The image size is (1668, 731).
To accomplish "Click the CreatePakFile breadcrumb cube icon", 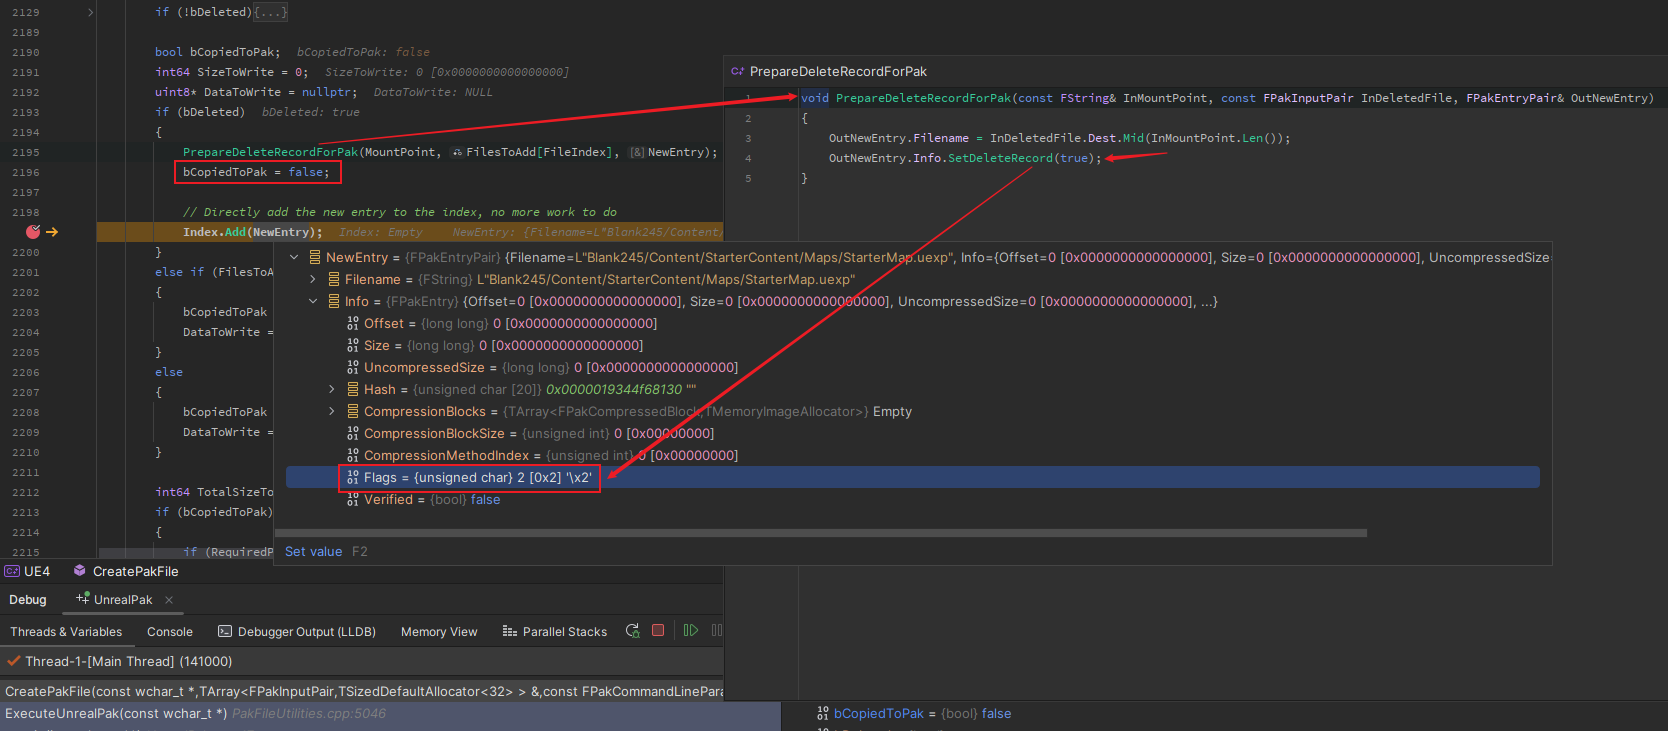I will pyautogui.click(x=80, y=571).
